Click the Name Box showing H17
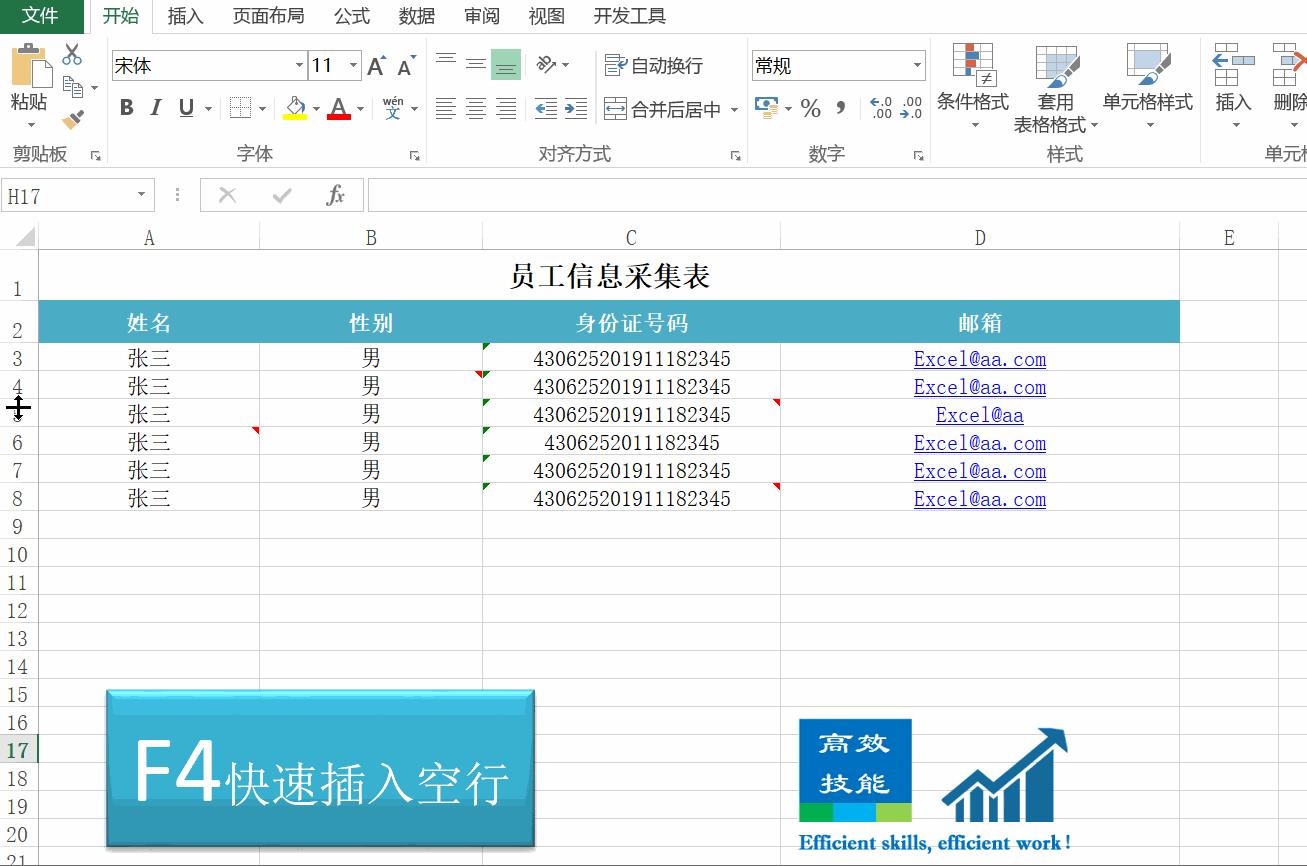1307x866 pixels. click(x=70, y=194)
